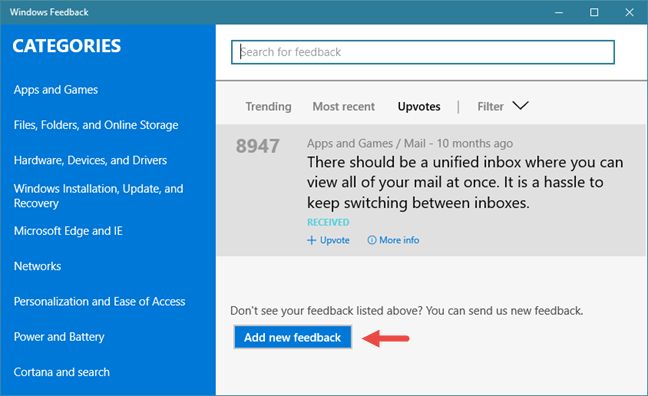This screenshot has height=396, width=648.
Task: Click the 8947 upvote count
Action: 257,146
